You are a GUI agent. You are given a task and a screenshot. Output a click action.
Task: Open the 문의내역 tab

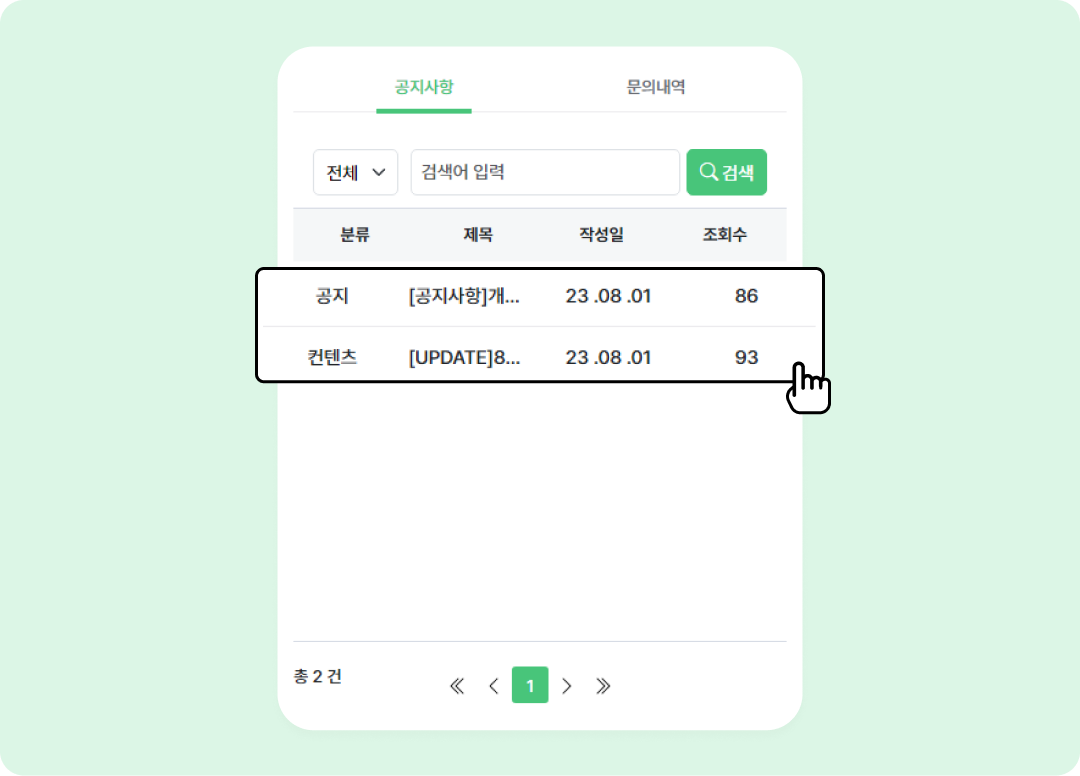click(x=655, y=87)
